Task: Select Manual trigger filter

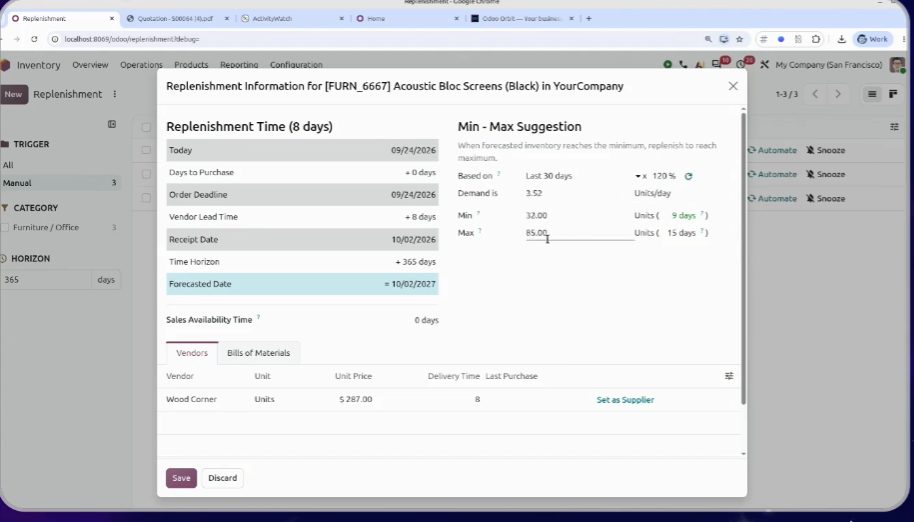Action: point(61,183)
